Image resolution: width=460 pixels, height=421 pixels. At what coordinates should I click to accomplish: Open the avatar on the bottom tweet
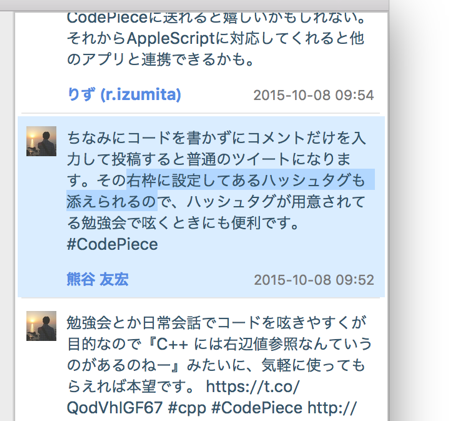(41, 326)
